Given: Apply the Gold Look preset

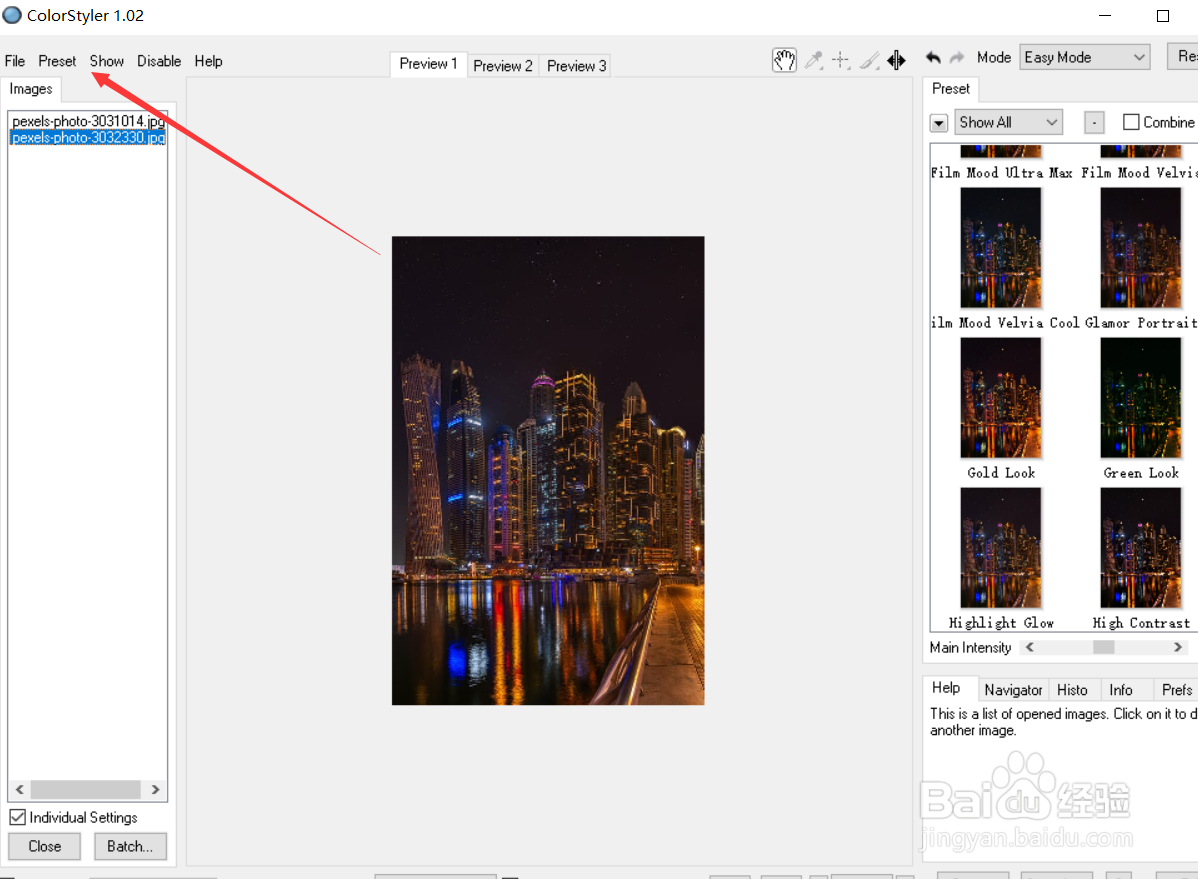Looking at the screenshot, I should 1001,398.
